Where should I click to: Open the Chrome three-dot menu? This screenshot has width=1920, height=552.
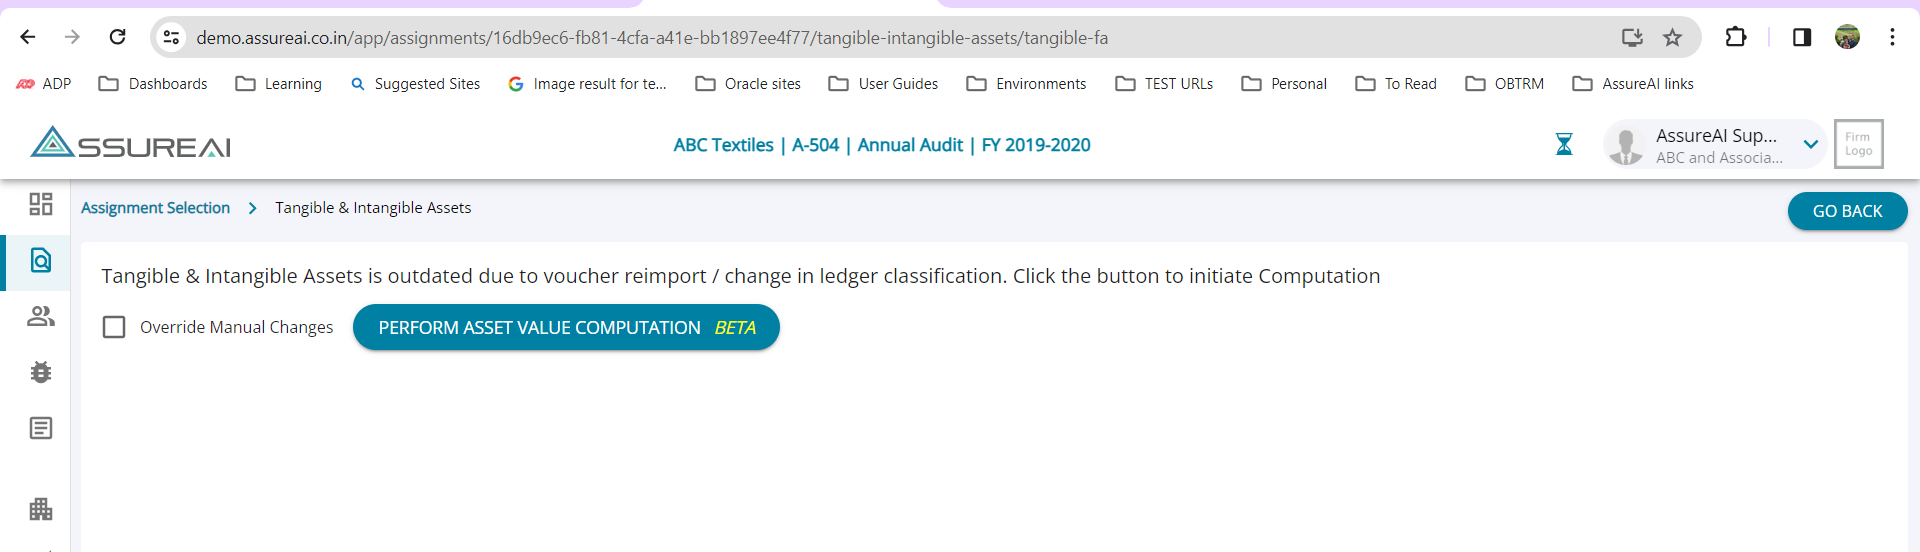[1892, 38]
